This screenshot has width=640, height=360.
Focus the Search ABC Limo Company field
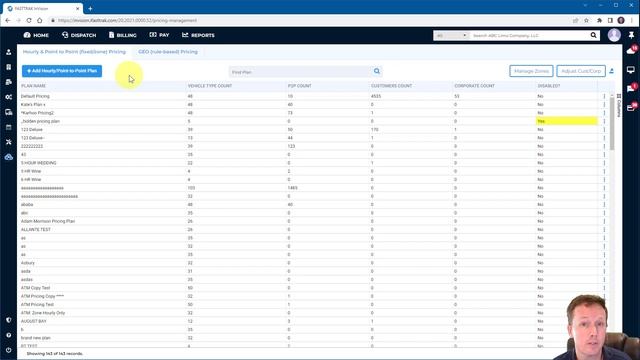coord(529,36)
